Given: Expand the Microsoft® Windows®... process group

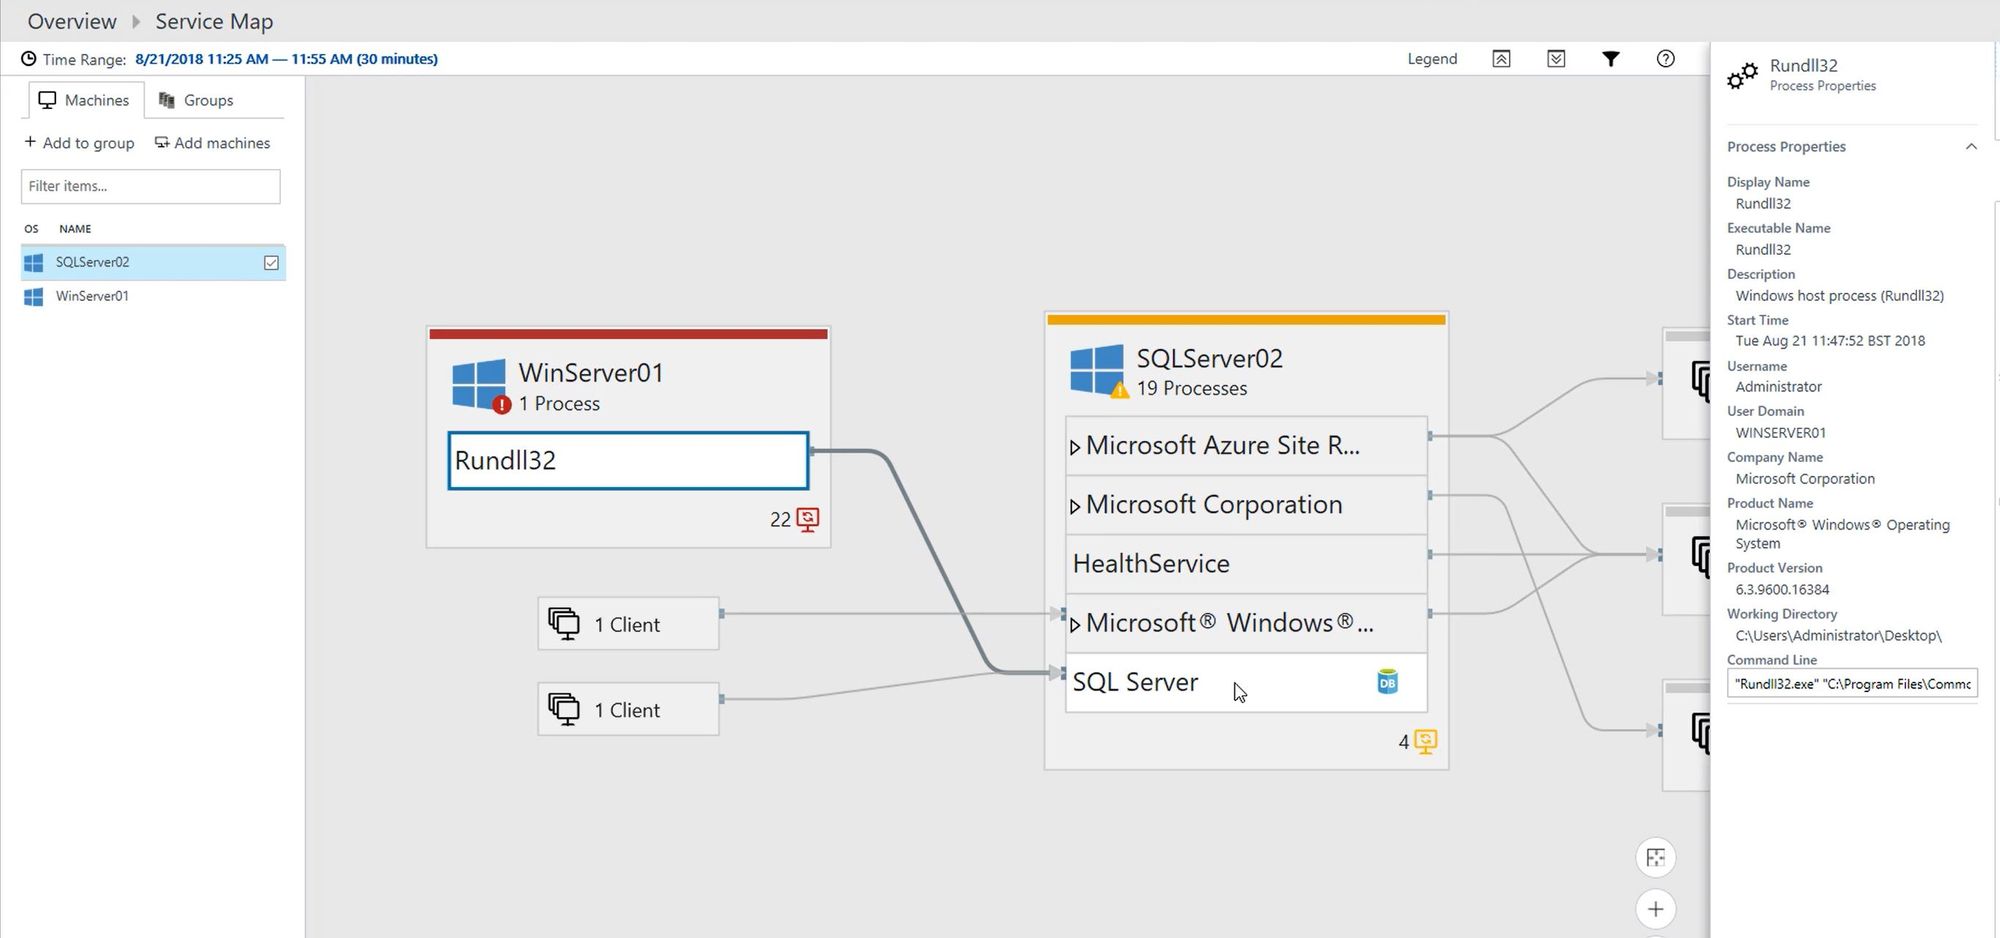Looking at the screenshot, I should click(x=1075, y=625).
